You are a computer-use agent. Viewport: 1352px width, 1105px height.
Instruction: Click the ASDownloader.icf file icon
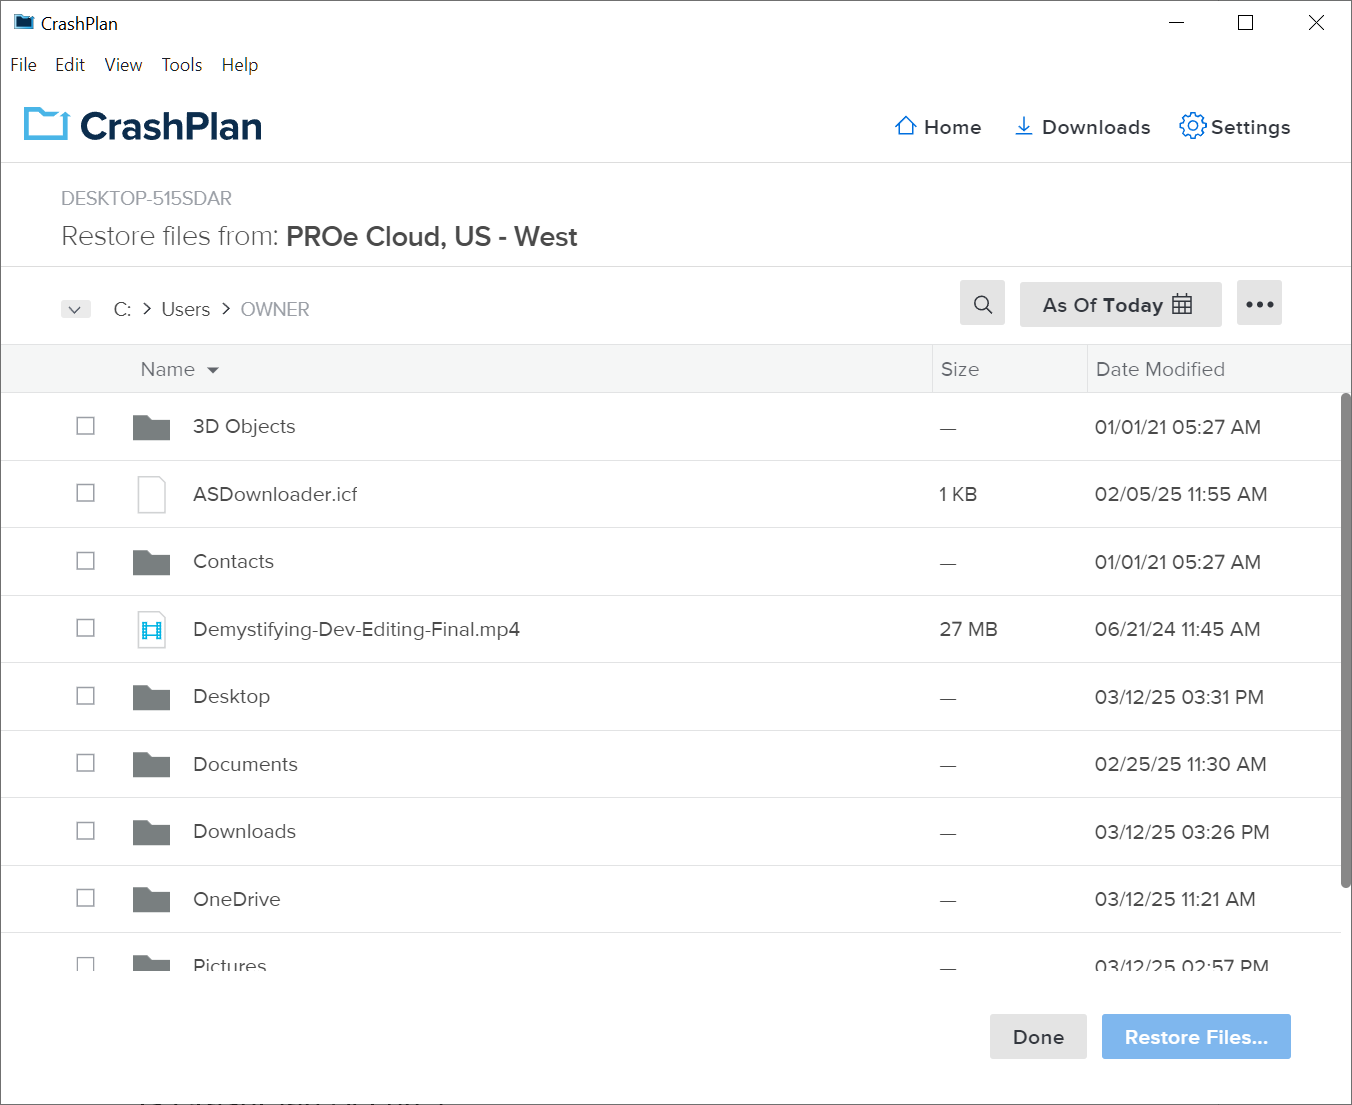click(151, 494)
